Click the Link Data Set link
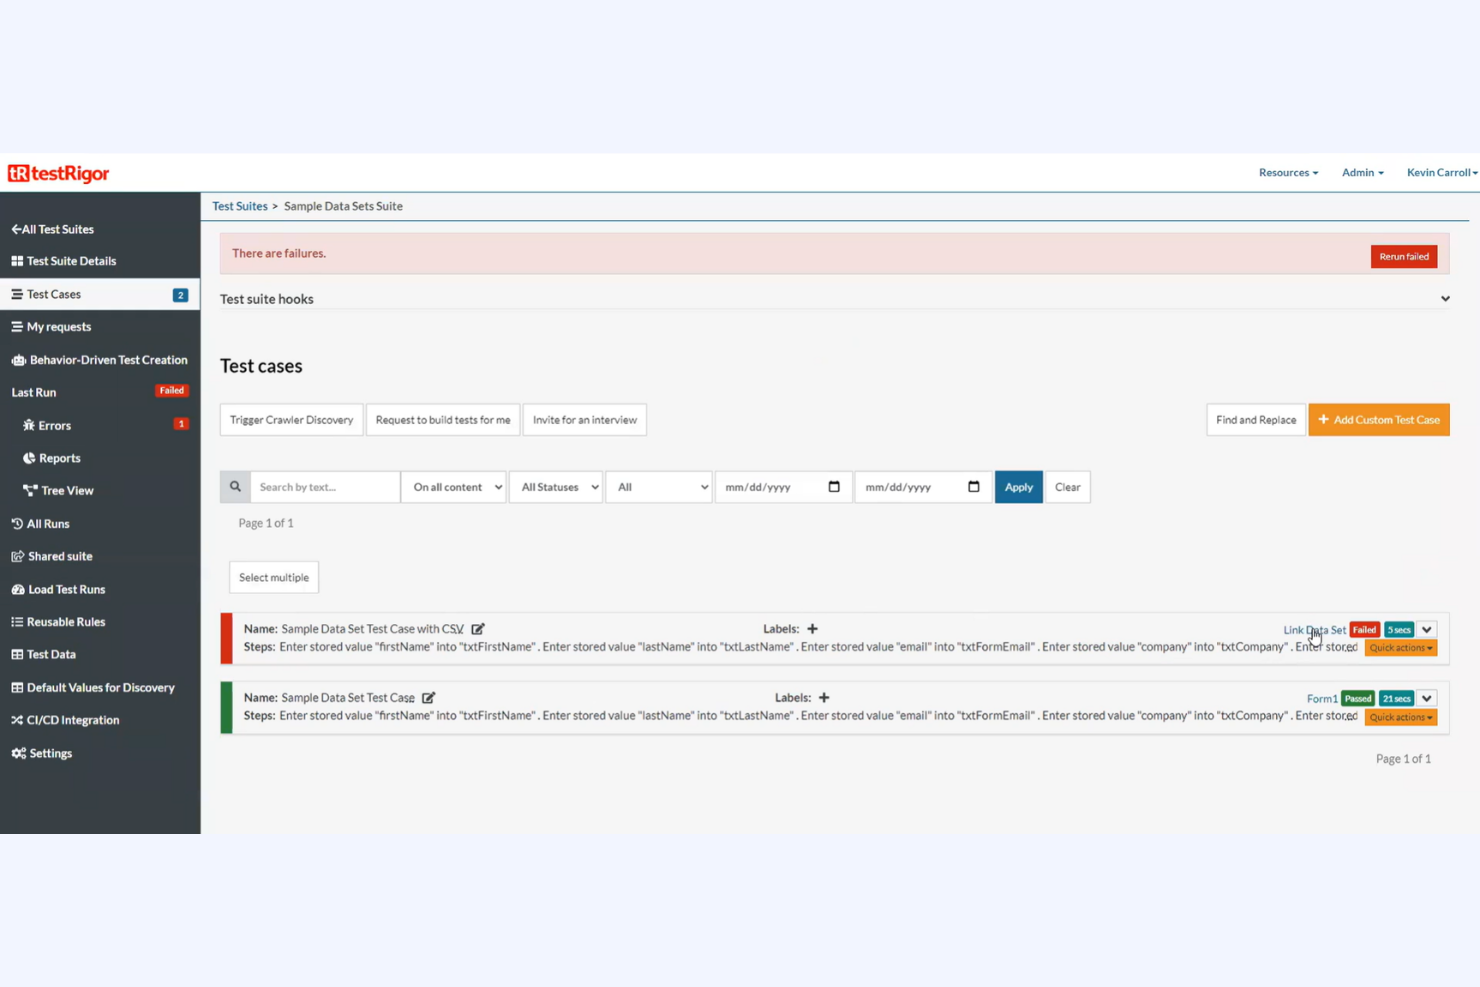The width and height of the screenshot is (1480, 987). (x=1313, y=629)
